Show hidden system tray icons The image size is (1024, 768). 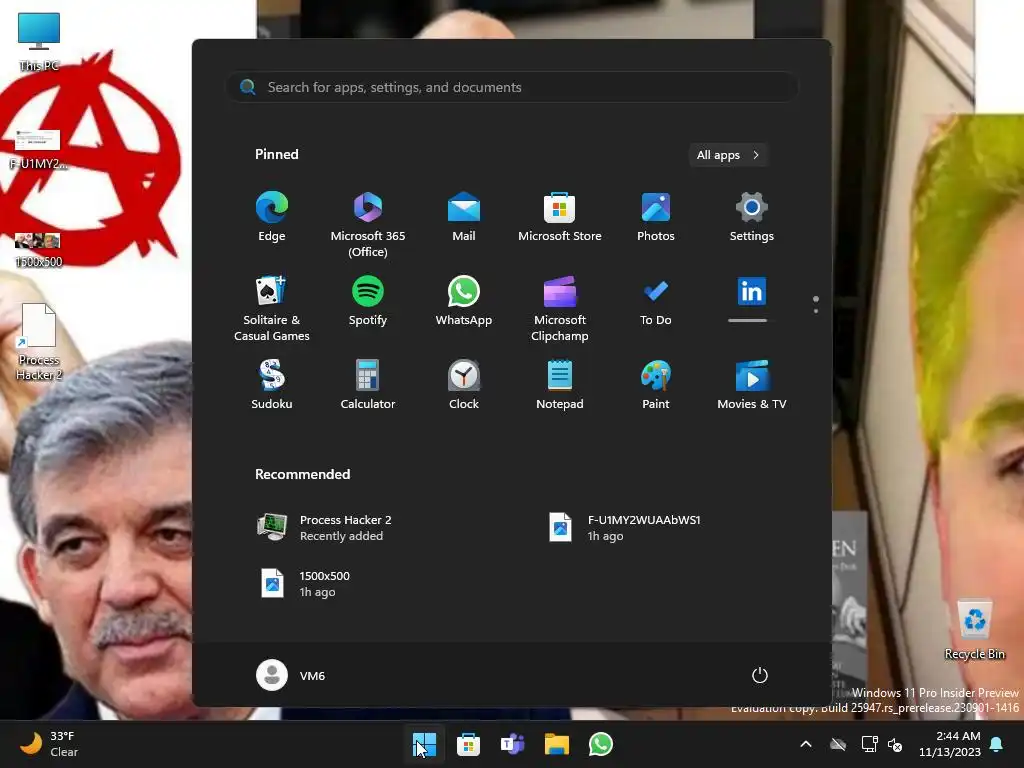[x=806, y=744]
